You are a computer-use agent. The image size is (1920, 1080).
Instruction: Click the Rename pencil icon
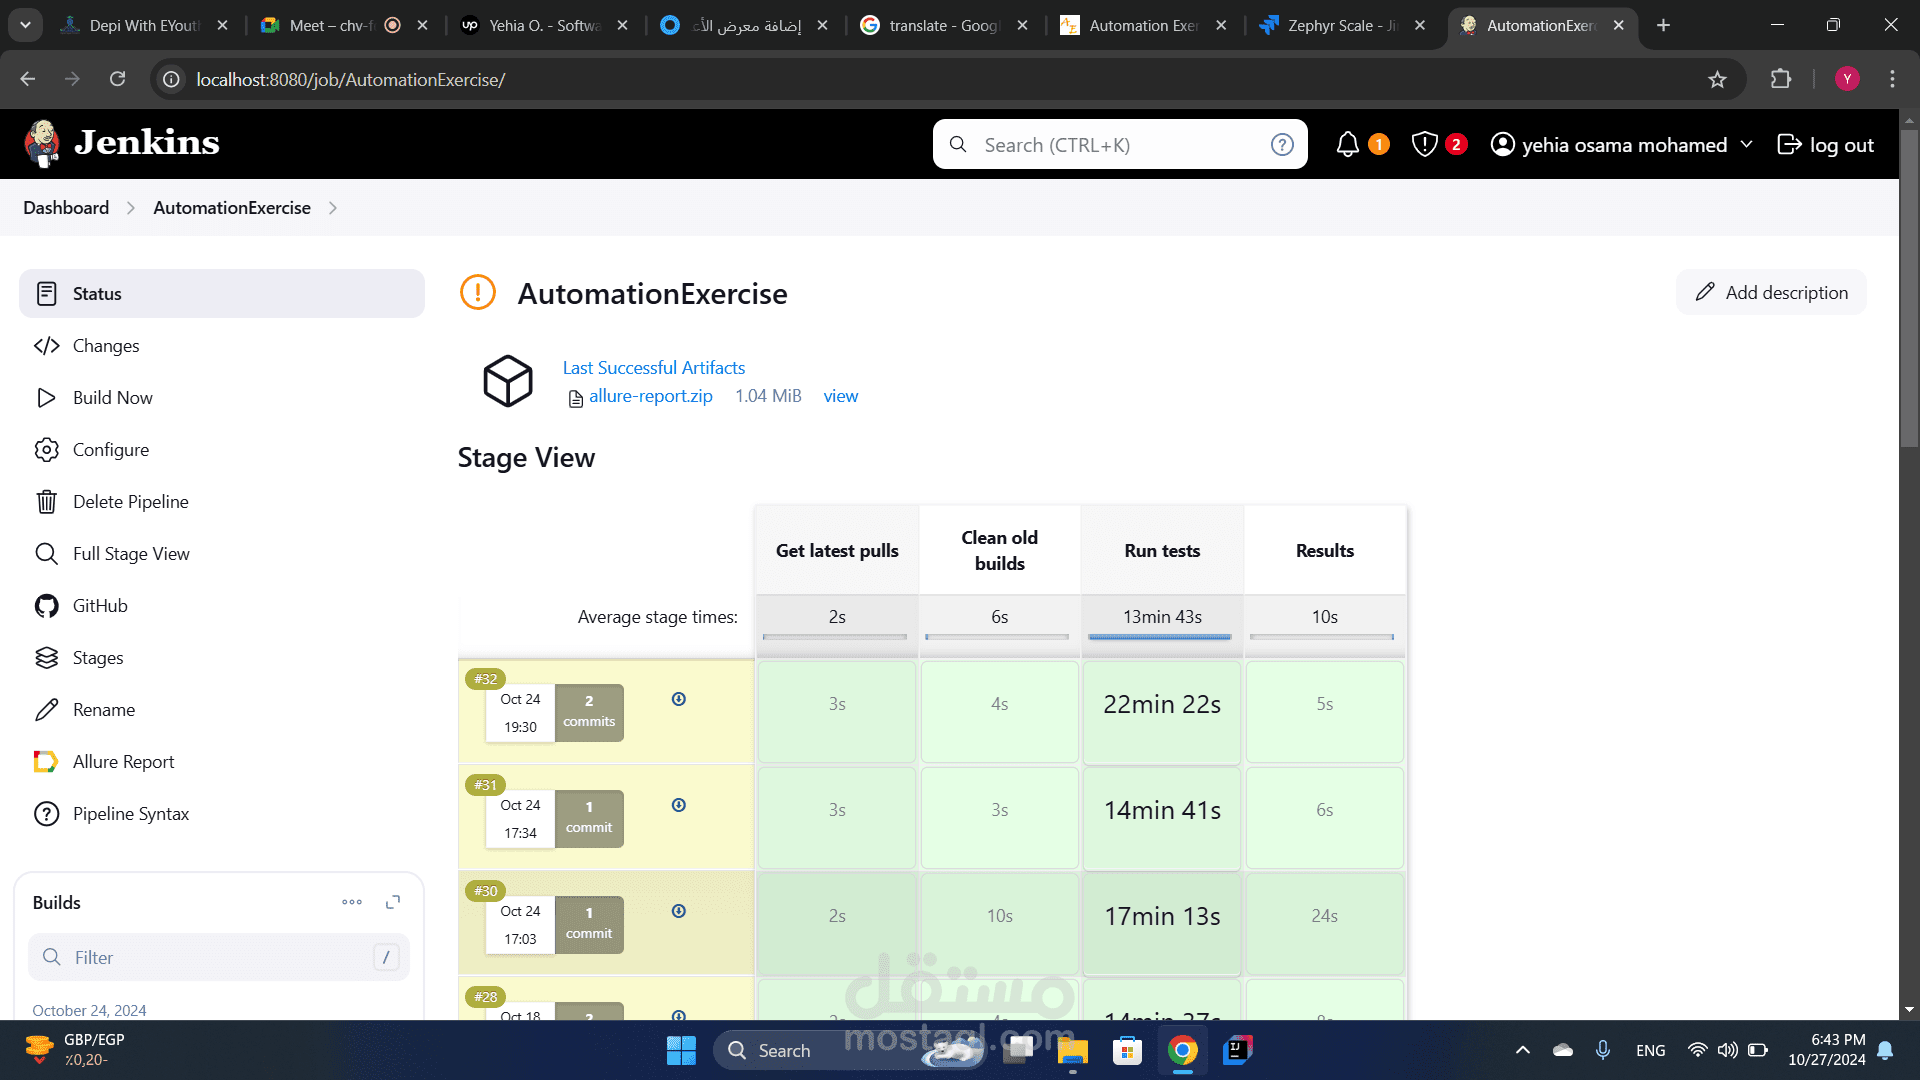(x=46, y=710)
